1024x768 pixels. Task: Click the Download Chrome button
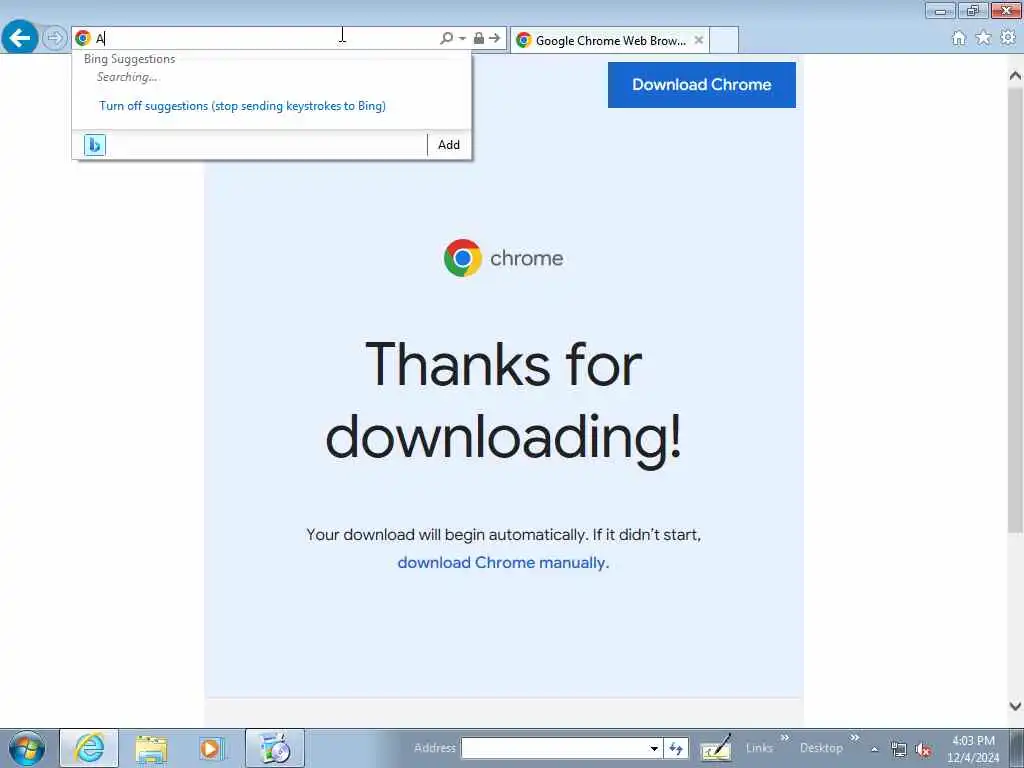(x=701, y=85)
